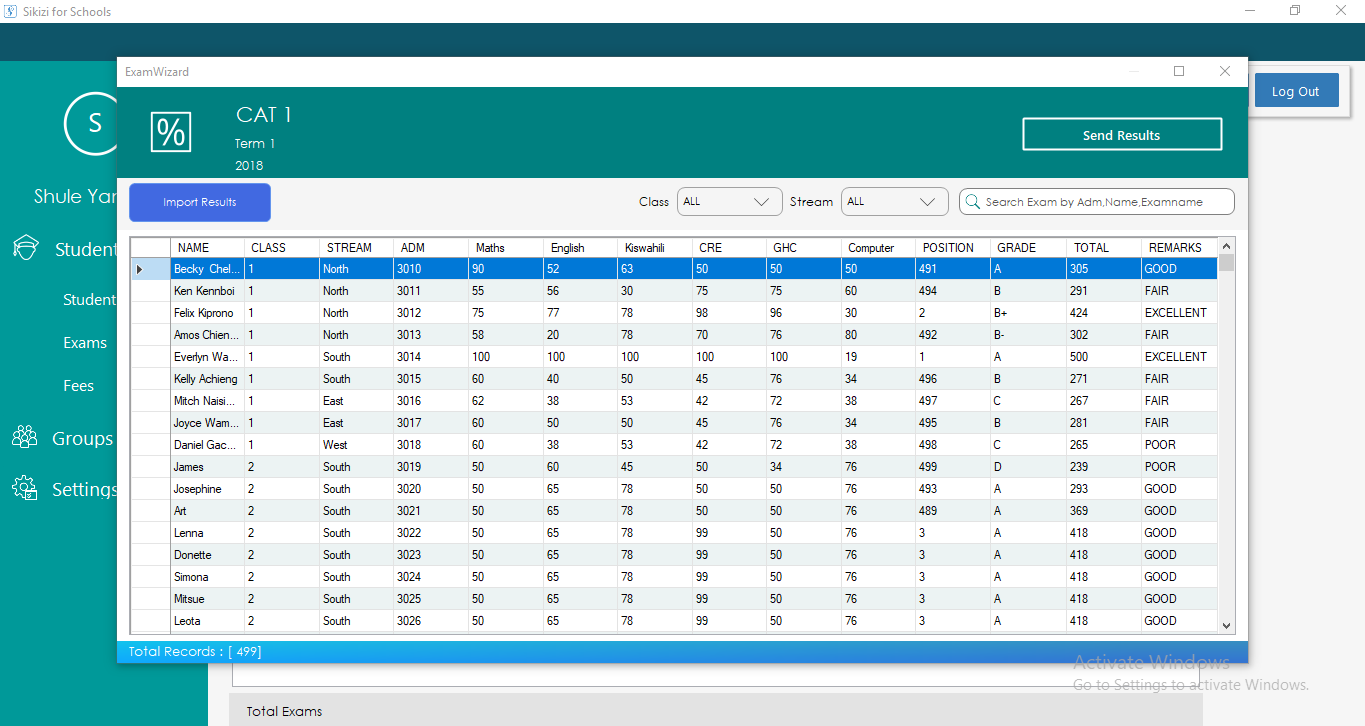Viewport: 1365px width, 726px height.
Task: Click the search magnifier icon
Action: tap(972, 202)
